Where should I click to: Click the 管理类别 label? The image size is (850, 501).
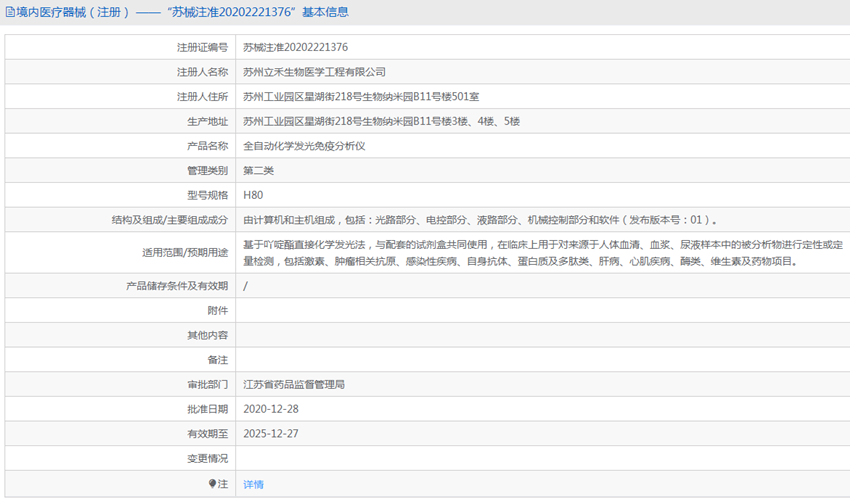point(208,170)
